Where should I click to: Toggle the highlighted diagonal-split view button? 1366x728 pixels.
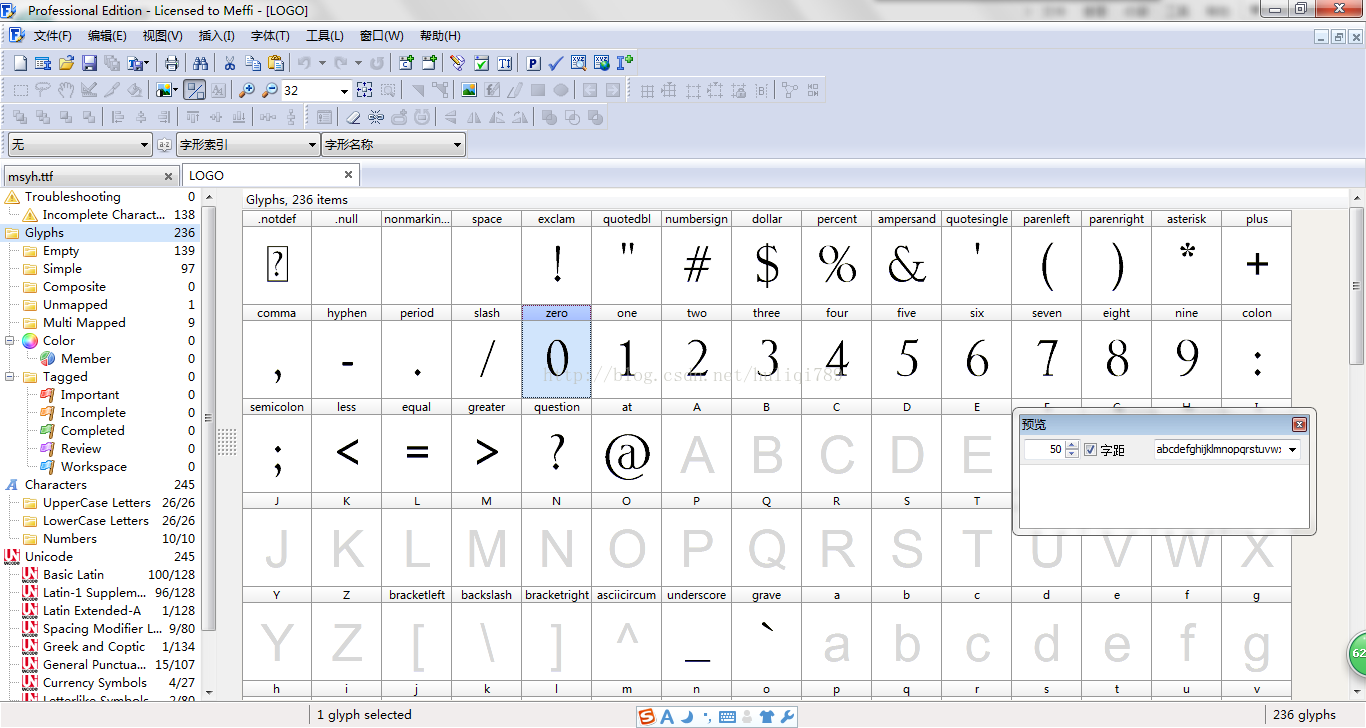pyautogui.click(x=195, y=90)
